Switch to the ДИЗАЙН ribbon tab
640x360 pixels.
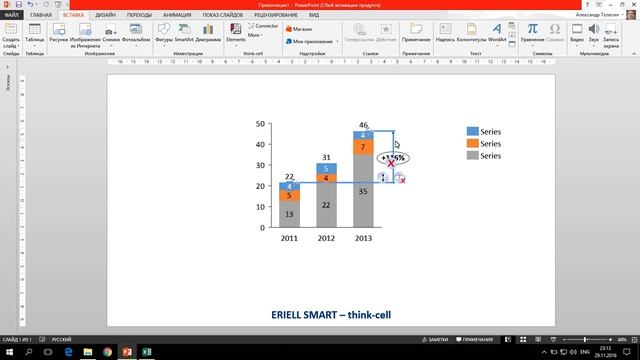pos(105,15)
